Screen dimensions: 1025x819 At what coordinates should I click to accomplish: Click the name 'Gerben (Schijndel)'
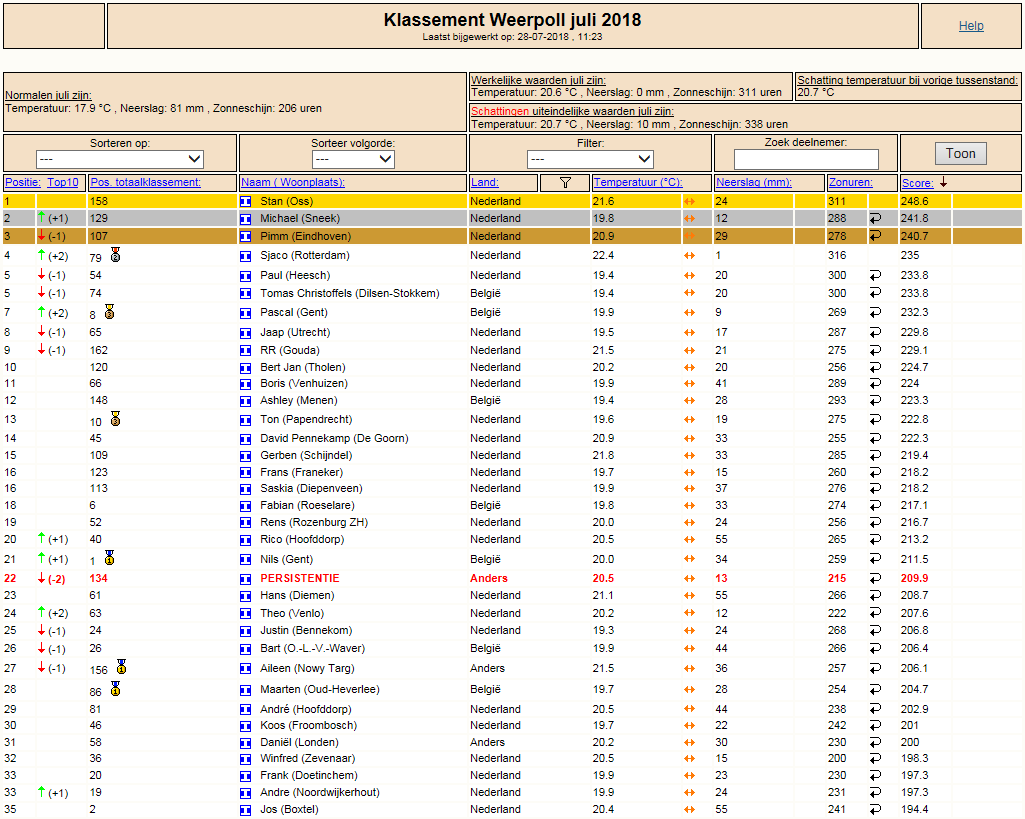(306, 456)
